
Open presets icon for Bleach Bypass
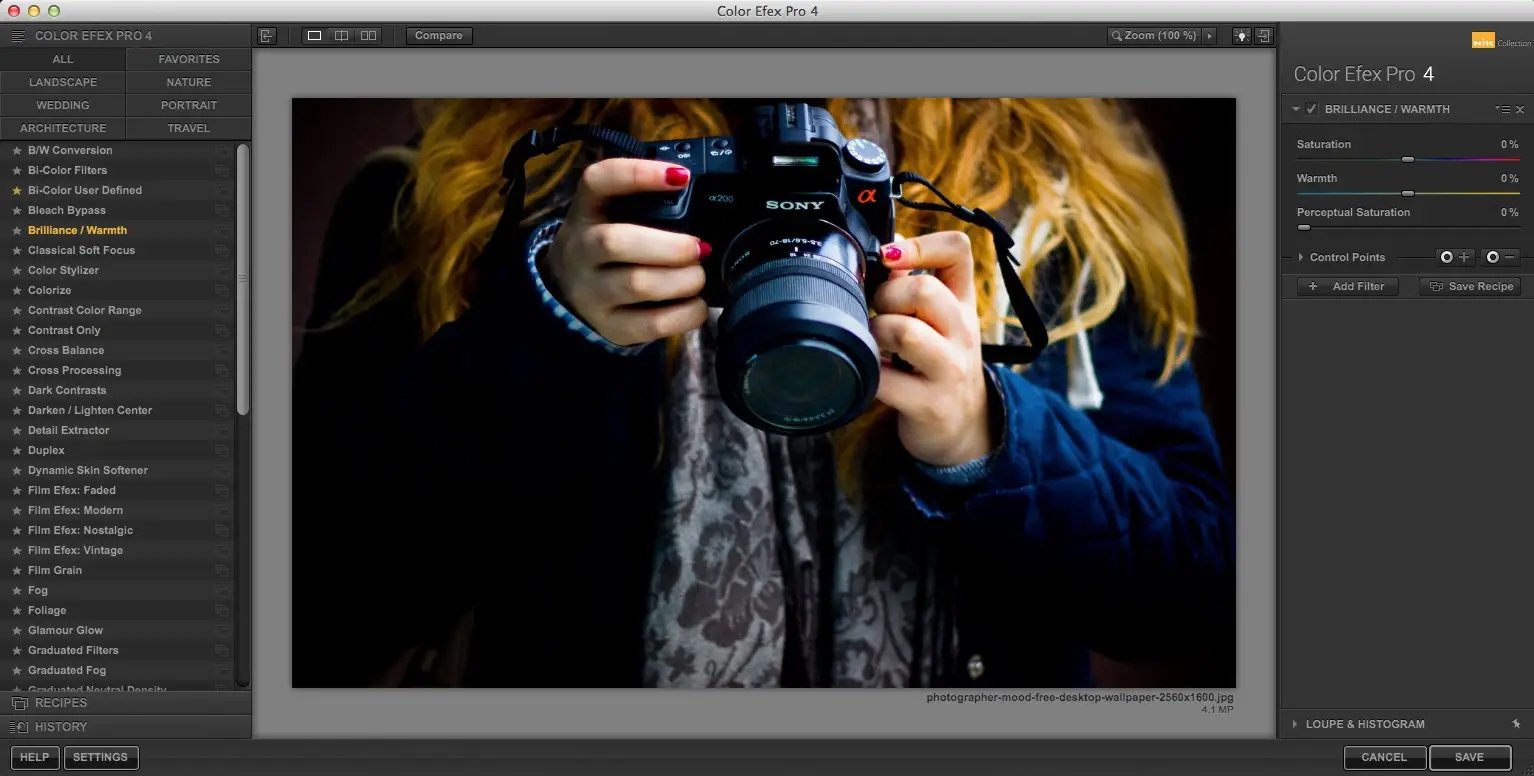(221, 210)
